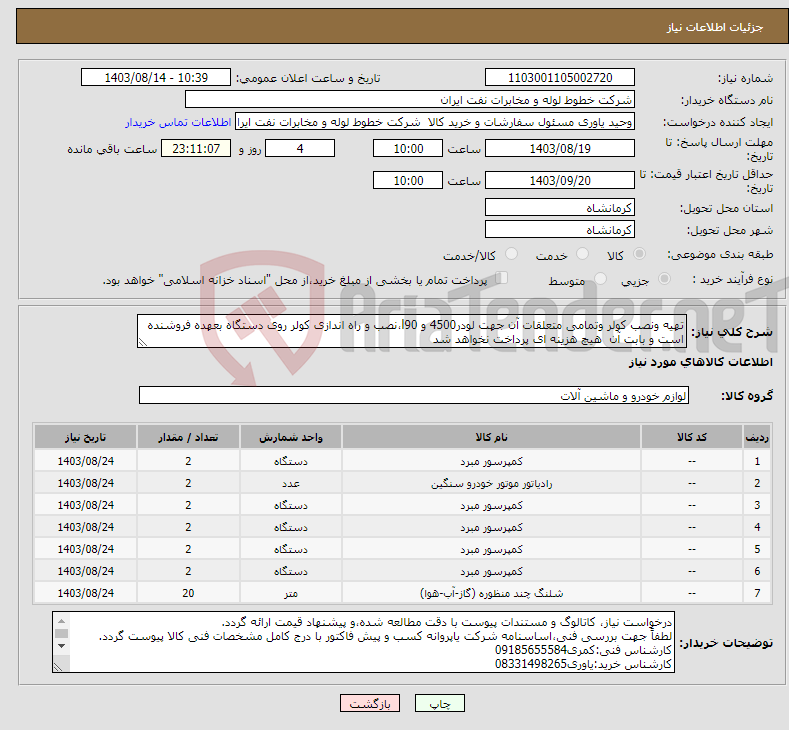Click کمپرسور مبرد in row 3

coord(492,505)
